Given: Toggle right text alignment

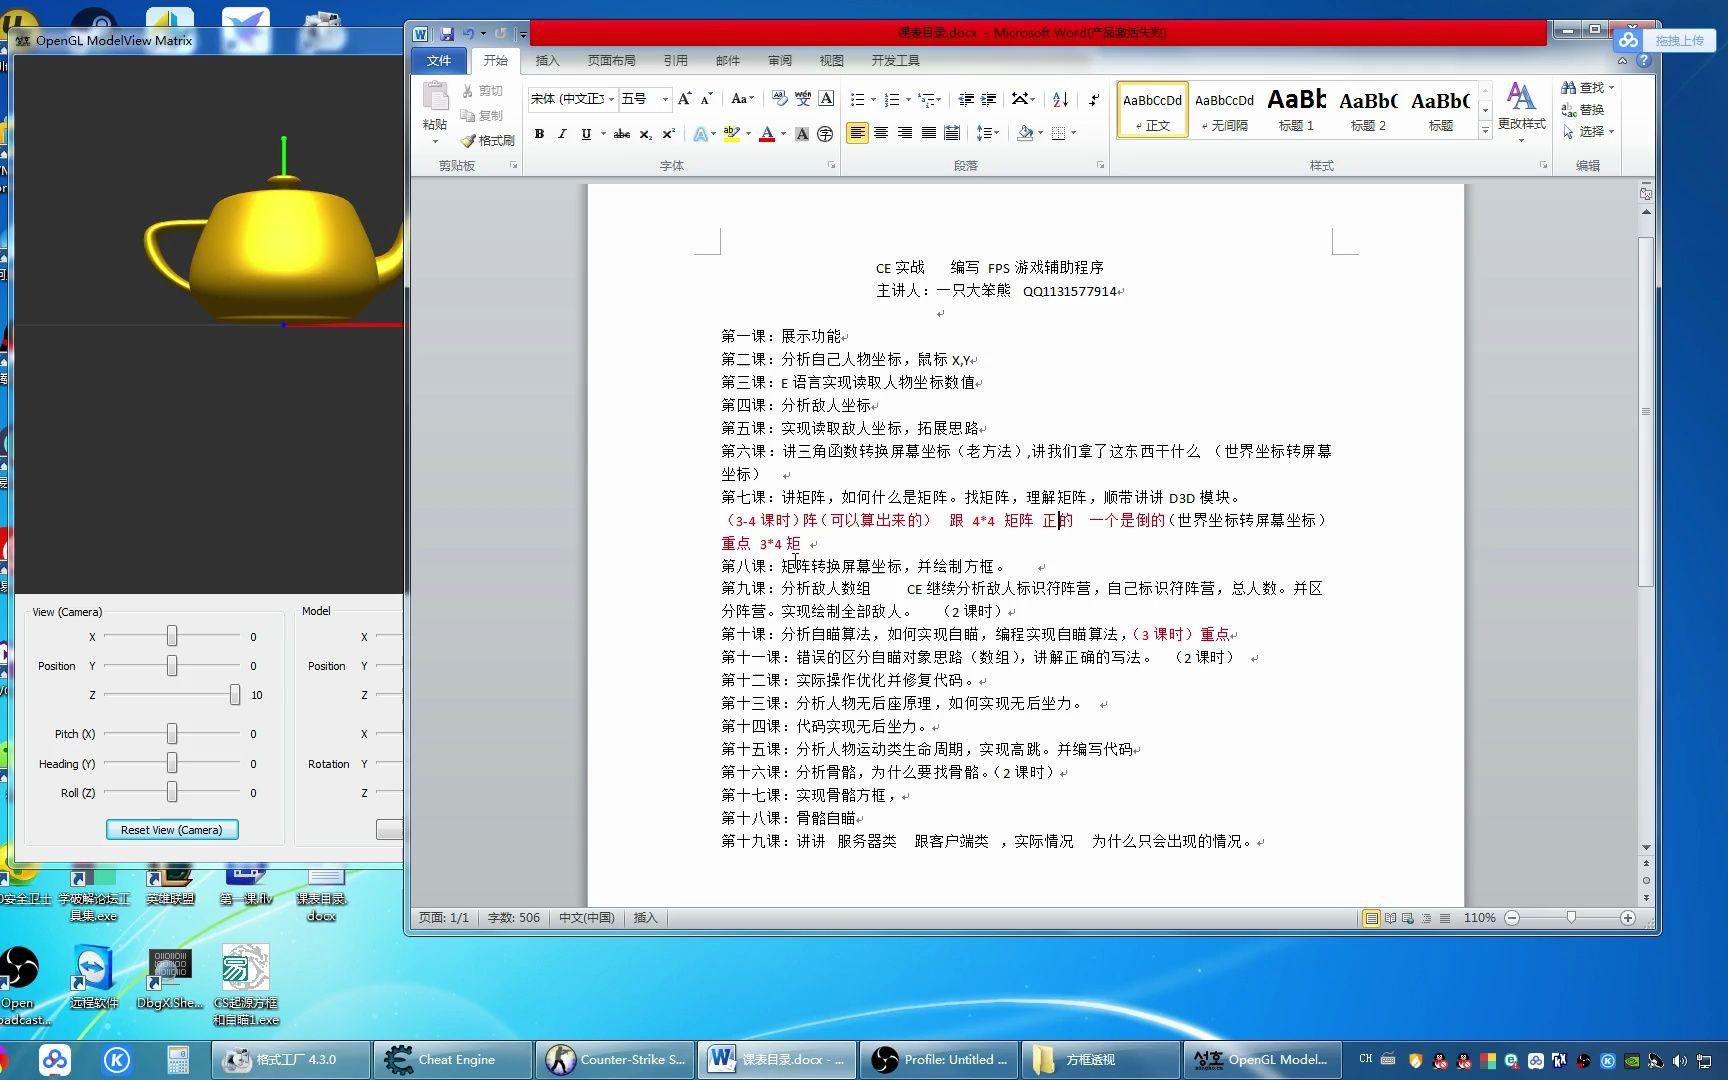Looking at the screenshot, I should [x=905, y=133].
